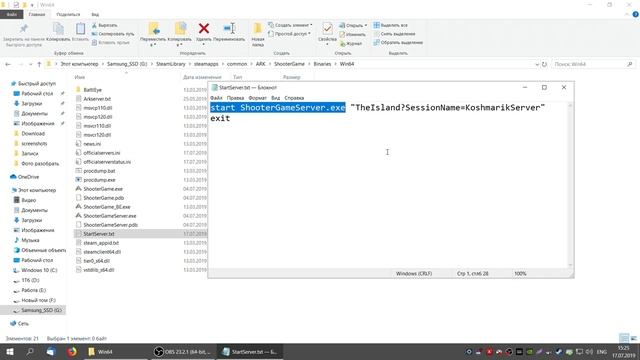
Task: Select ShooterGameServer.exe in file list
Action: tap(110, 216)
